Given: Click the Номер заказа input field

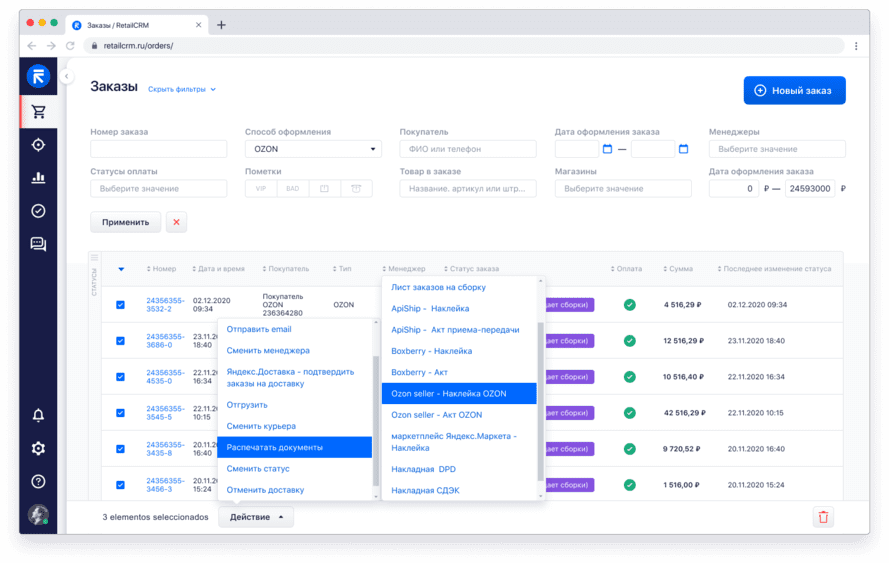Looking at the screenshot, I should [158, 149].
